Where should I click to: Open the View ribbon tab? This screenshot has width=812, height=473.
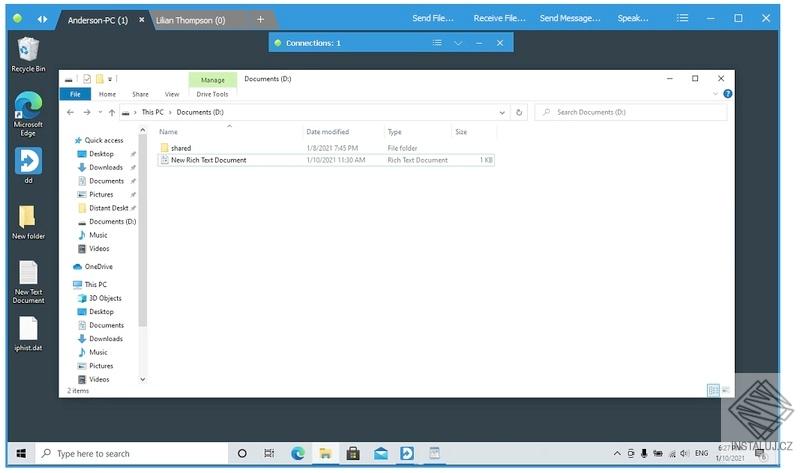172,94
